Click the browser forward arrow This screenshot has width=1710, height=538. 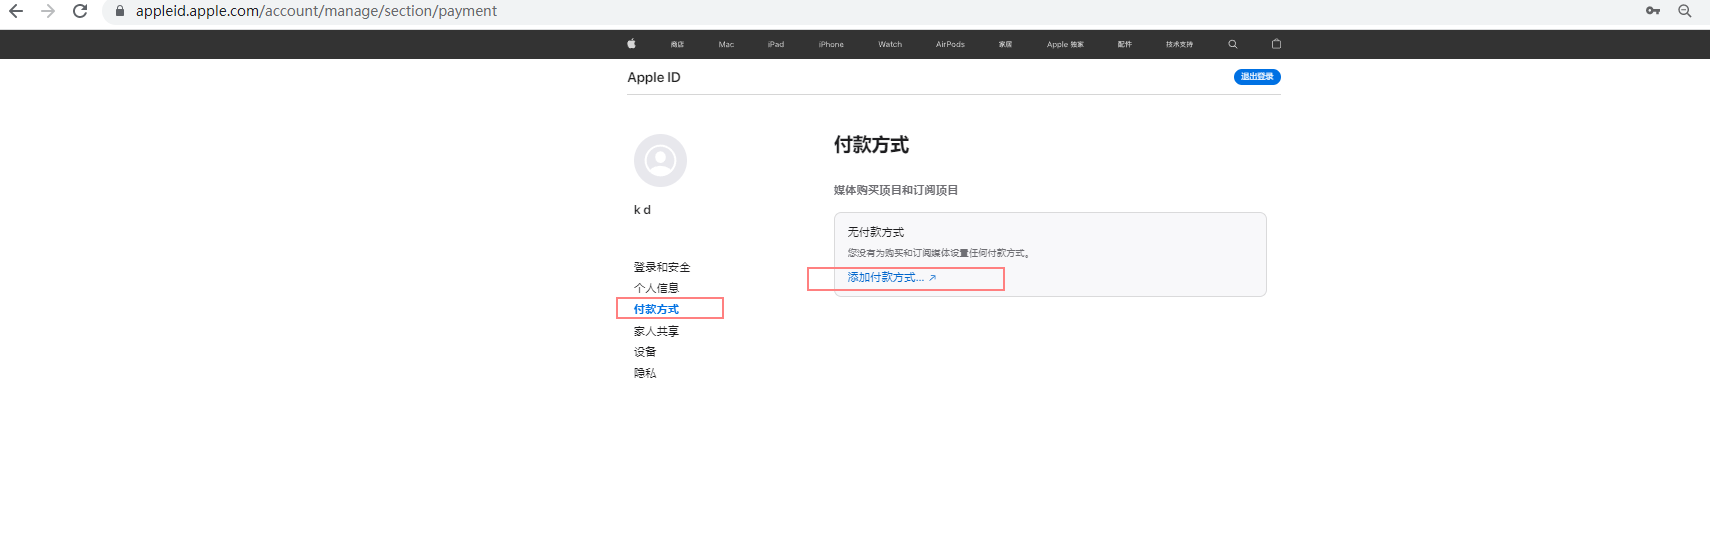click(48, 11)
